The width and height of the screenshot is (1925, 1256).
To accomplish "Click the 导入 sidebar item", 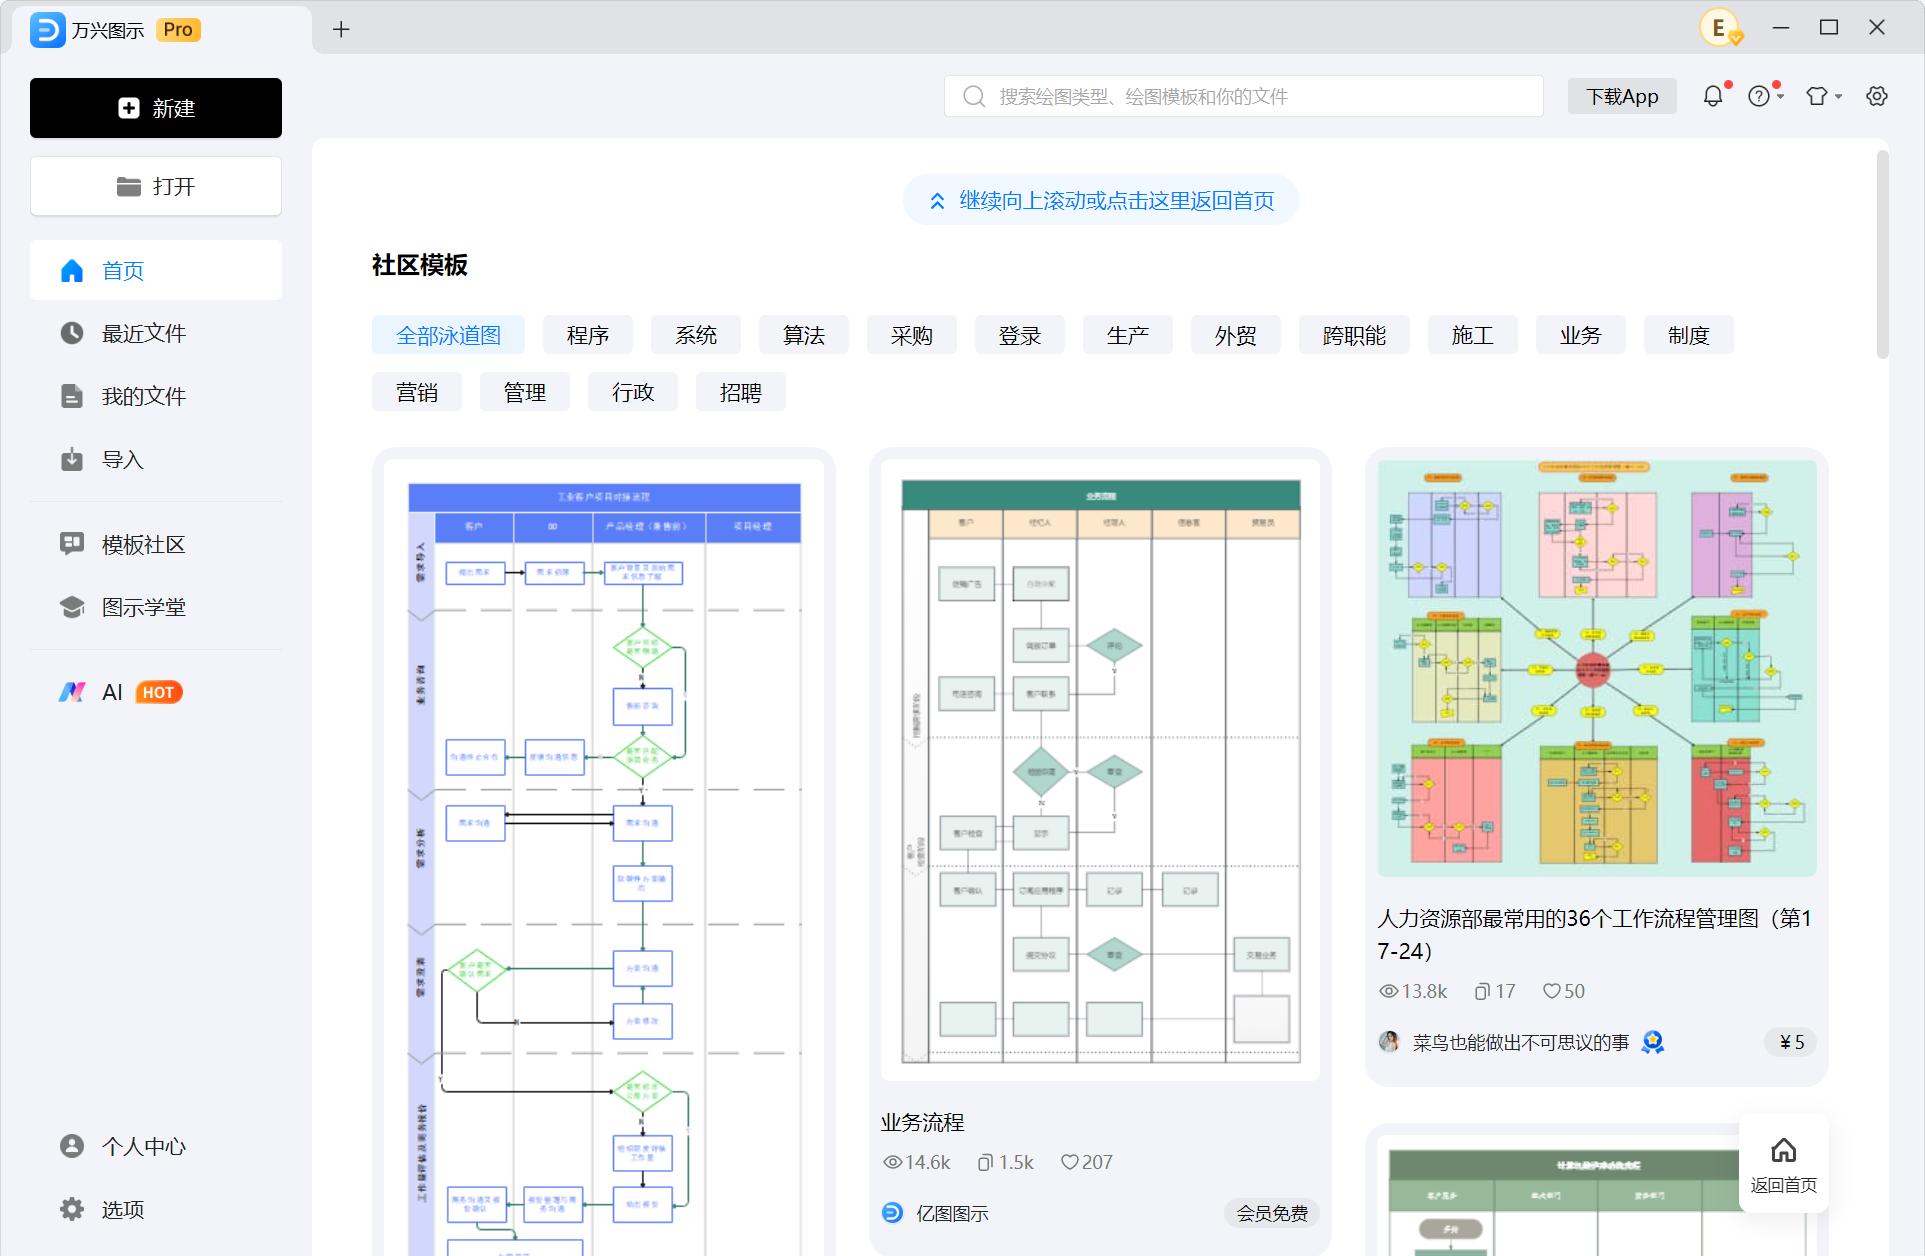I will click(x=156, y=459).
